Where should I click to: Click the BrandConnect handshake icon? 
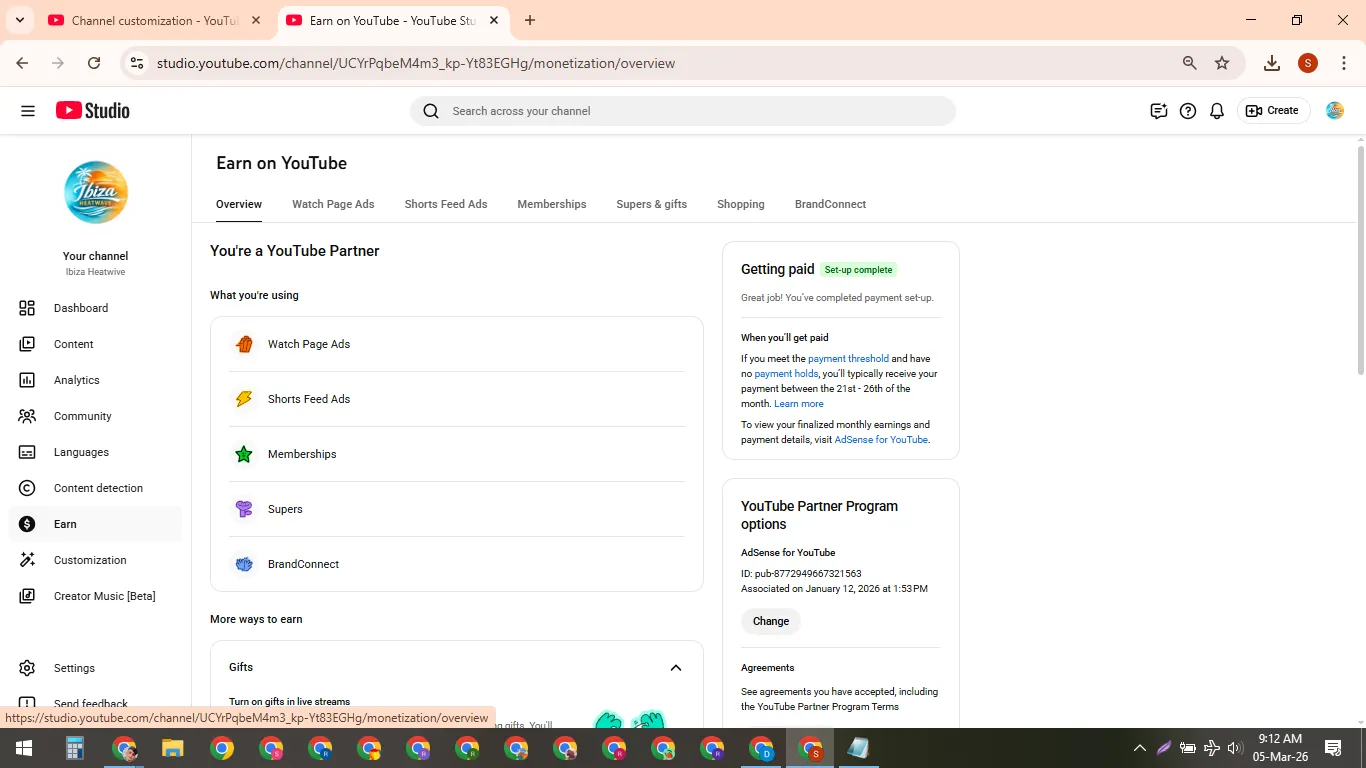(244, 564)
